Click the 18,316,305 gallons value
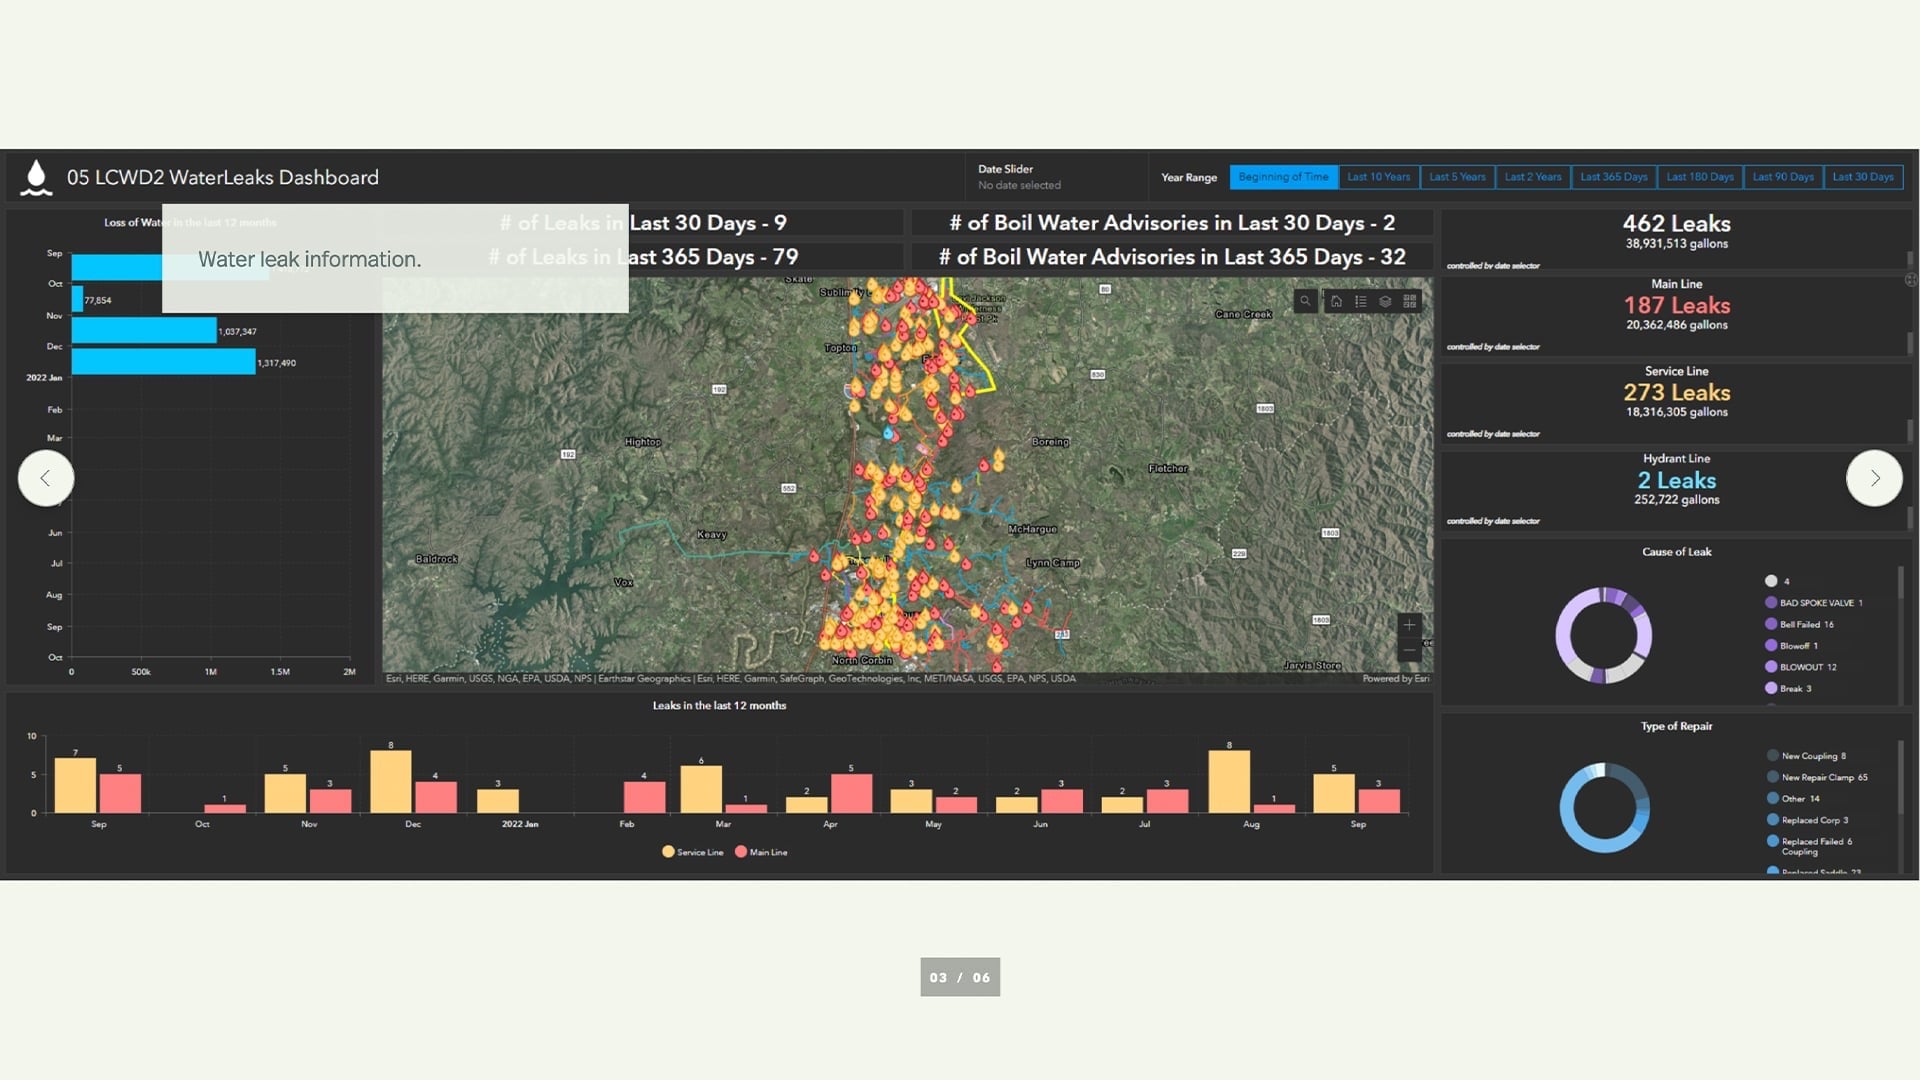Image resolution: width=1920 pixels, height=1080 pixels. [1677, 412]
